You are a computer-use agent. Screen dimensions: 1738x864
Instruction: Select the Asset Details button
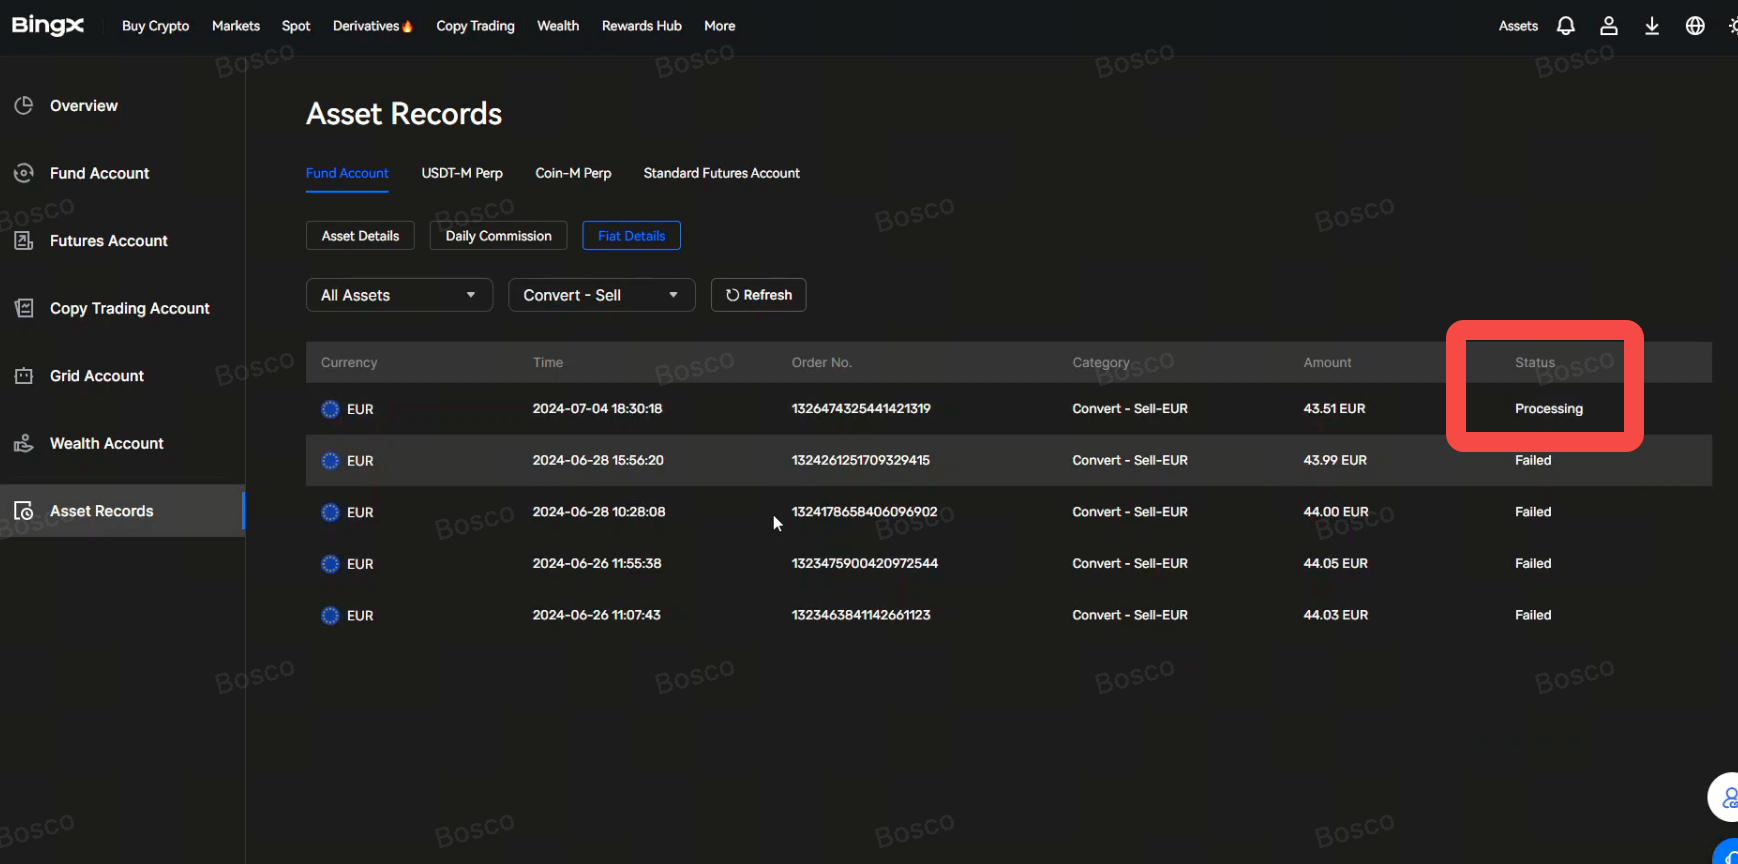[360, 236]
